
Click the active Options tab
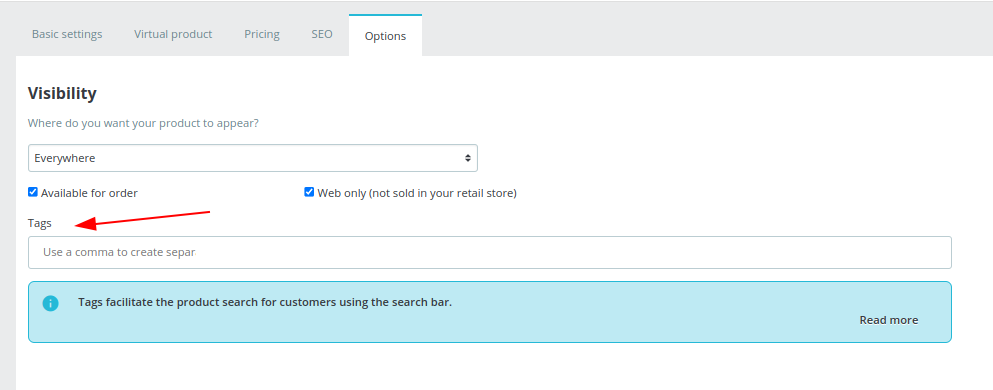[385, 36]
